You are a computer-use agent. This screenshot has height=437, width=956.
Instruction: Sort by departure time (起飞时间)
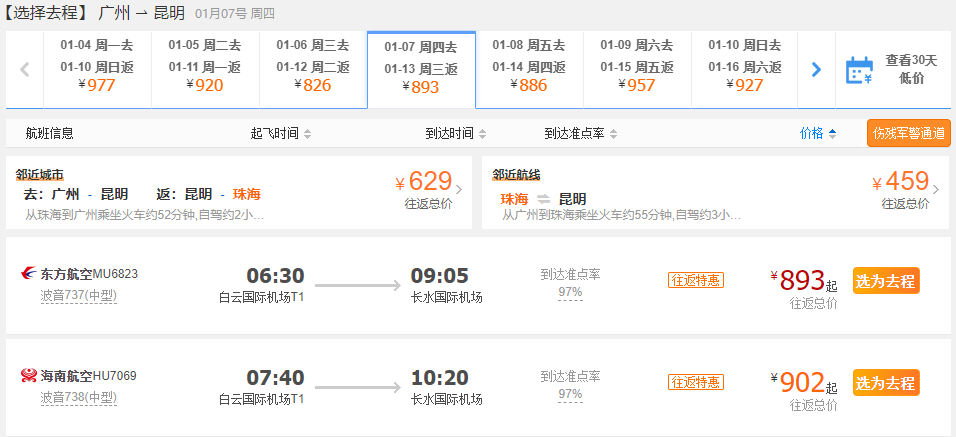click(280, 133)
